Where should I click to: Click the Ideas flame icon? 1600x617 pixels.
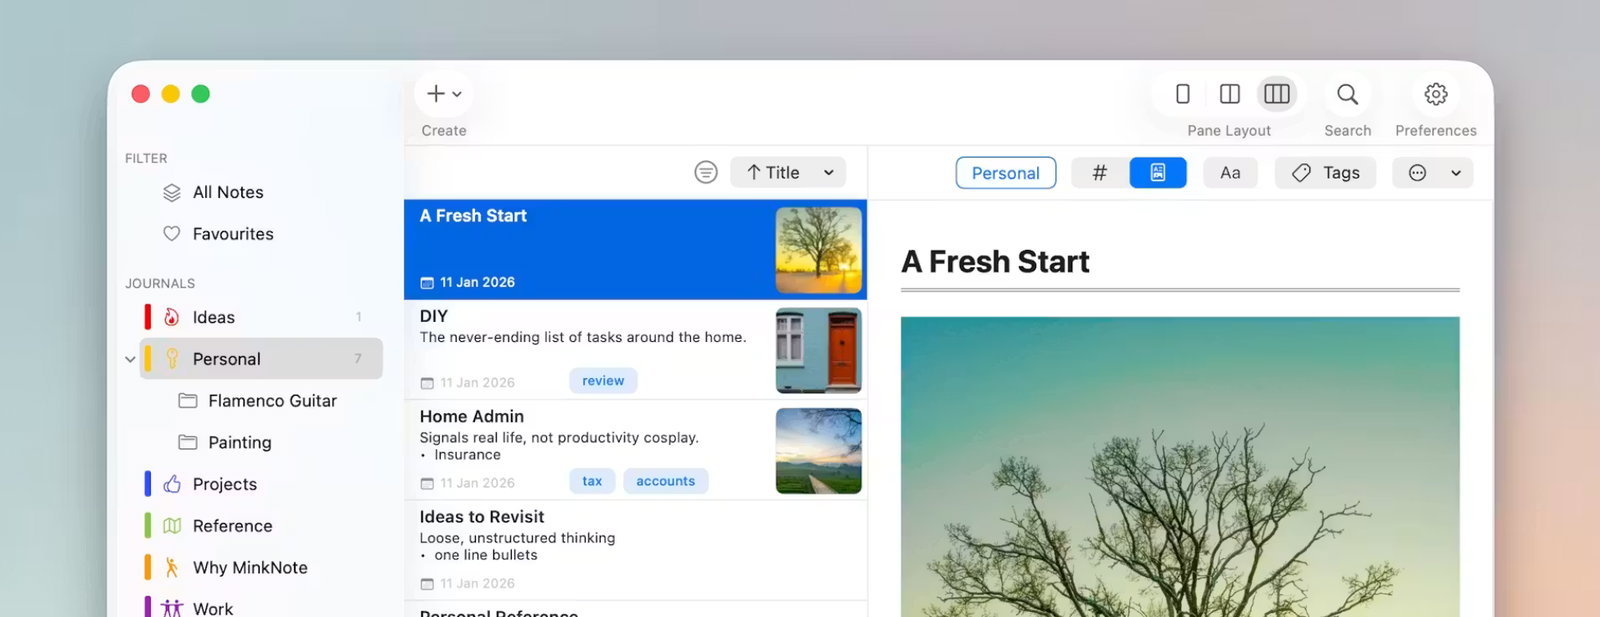tap(172, 317)
